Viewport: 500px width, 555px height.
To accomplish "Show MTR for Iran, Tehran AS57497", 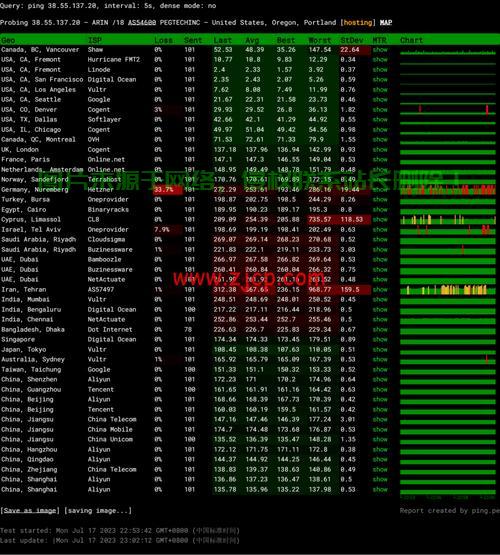I will [x=380, y=290].
